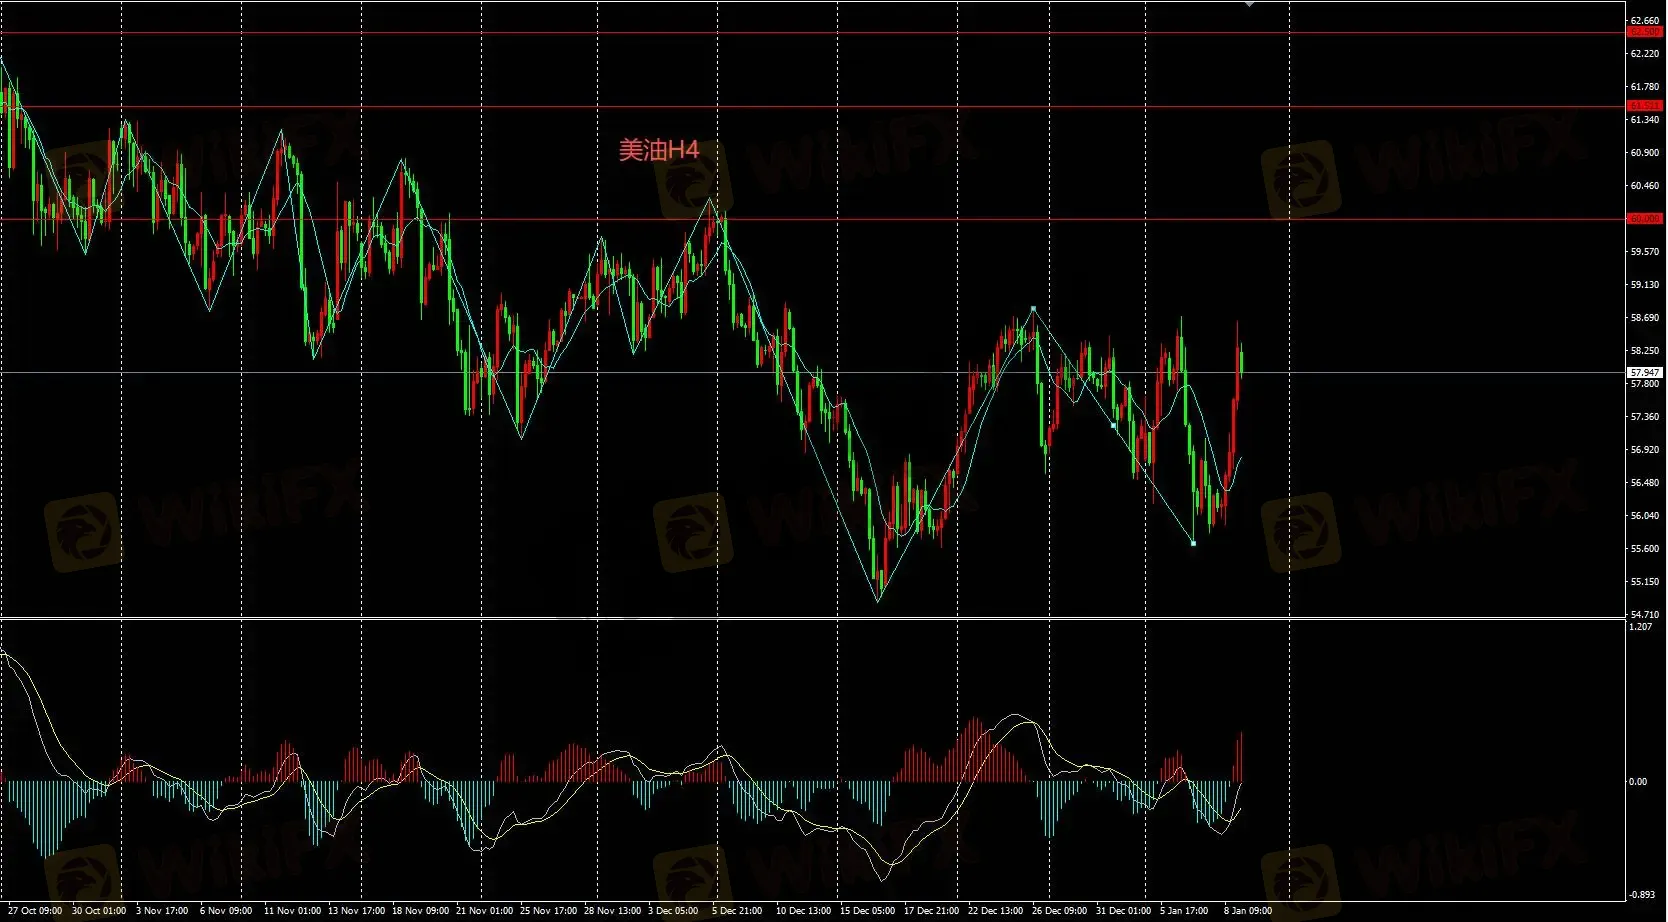1668x922 pixels.
Task: Click the 61.780 price scale value
Action: pyautogui.click(x=1645, y=87)
